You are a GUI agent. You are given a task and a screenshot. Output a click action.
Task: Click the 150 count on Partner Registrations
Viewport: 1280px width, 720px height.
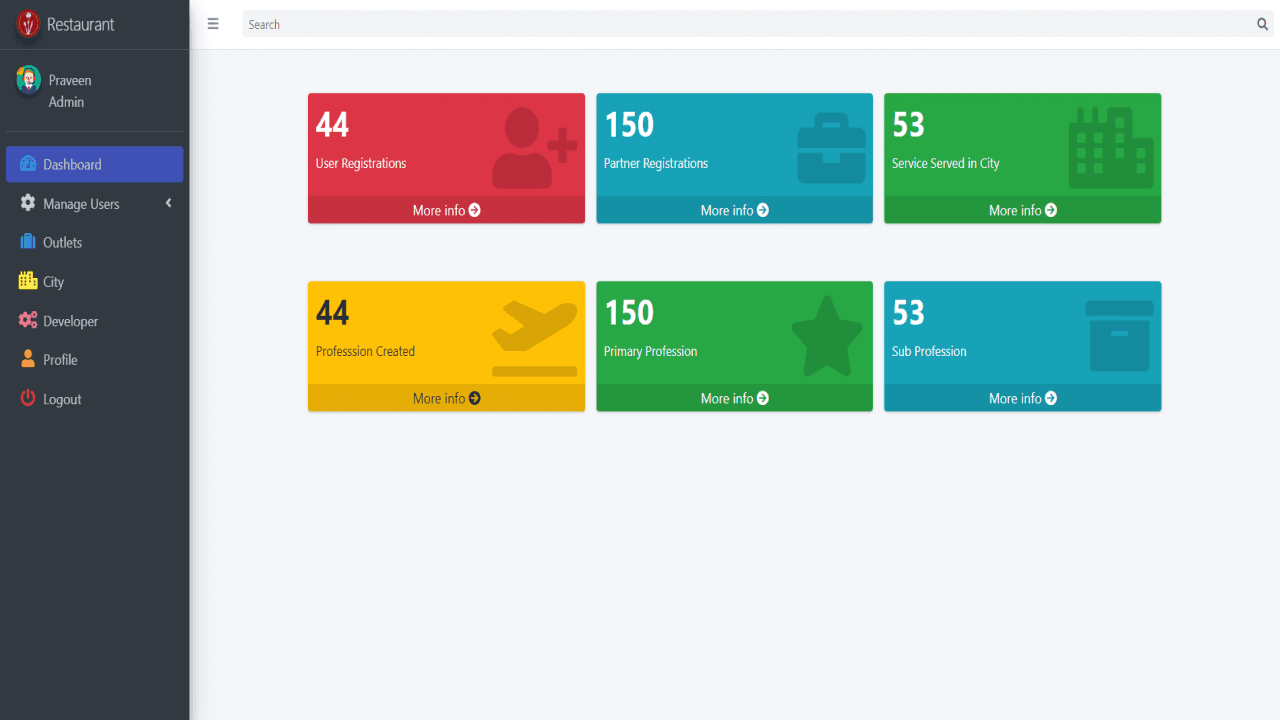tap(629, 124)
